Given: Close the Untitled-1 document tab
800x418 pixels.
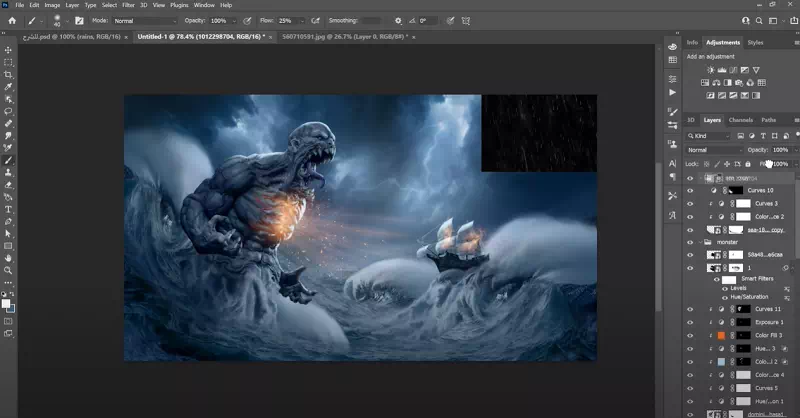Looking at the screenshot, I should [270, 37].
